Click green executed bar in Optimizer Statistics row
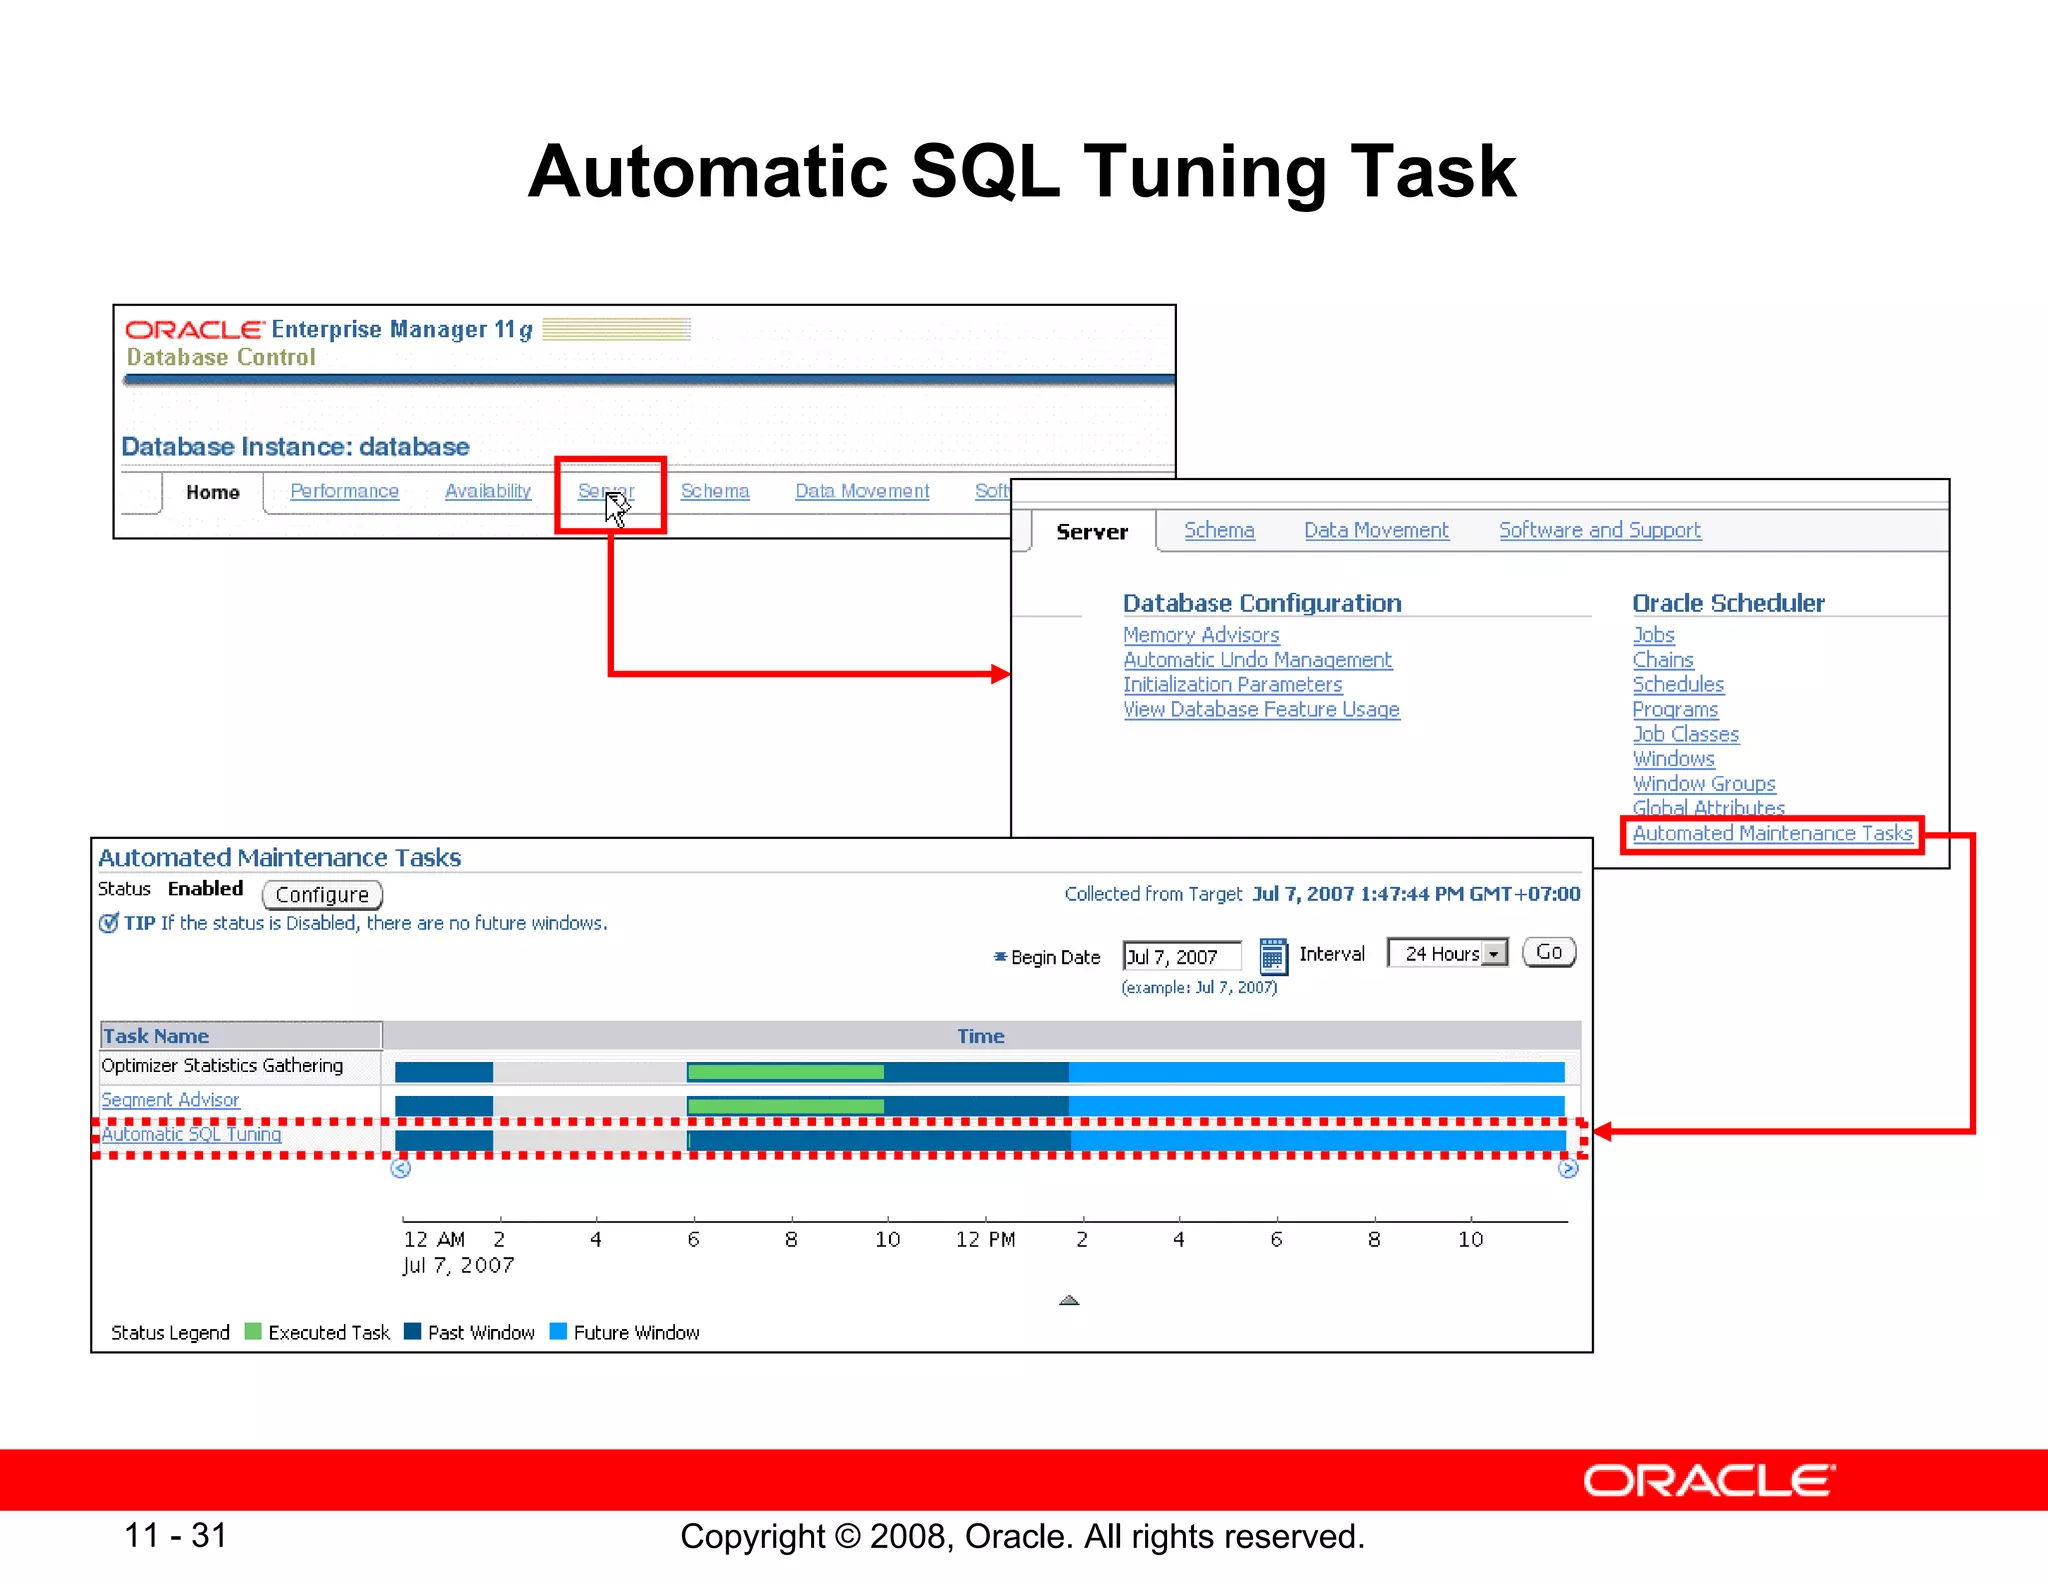This screenshot has height=1582, width=2048. (x=786, y=1072)
